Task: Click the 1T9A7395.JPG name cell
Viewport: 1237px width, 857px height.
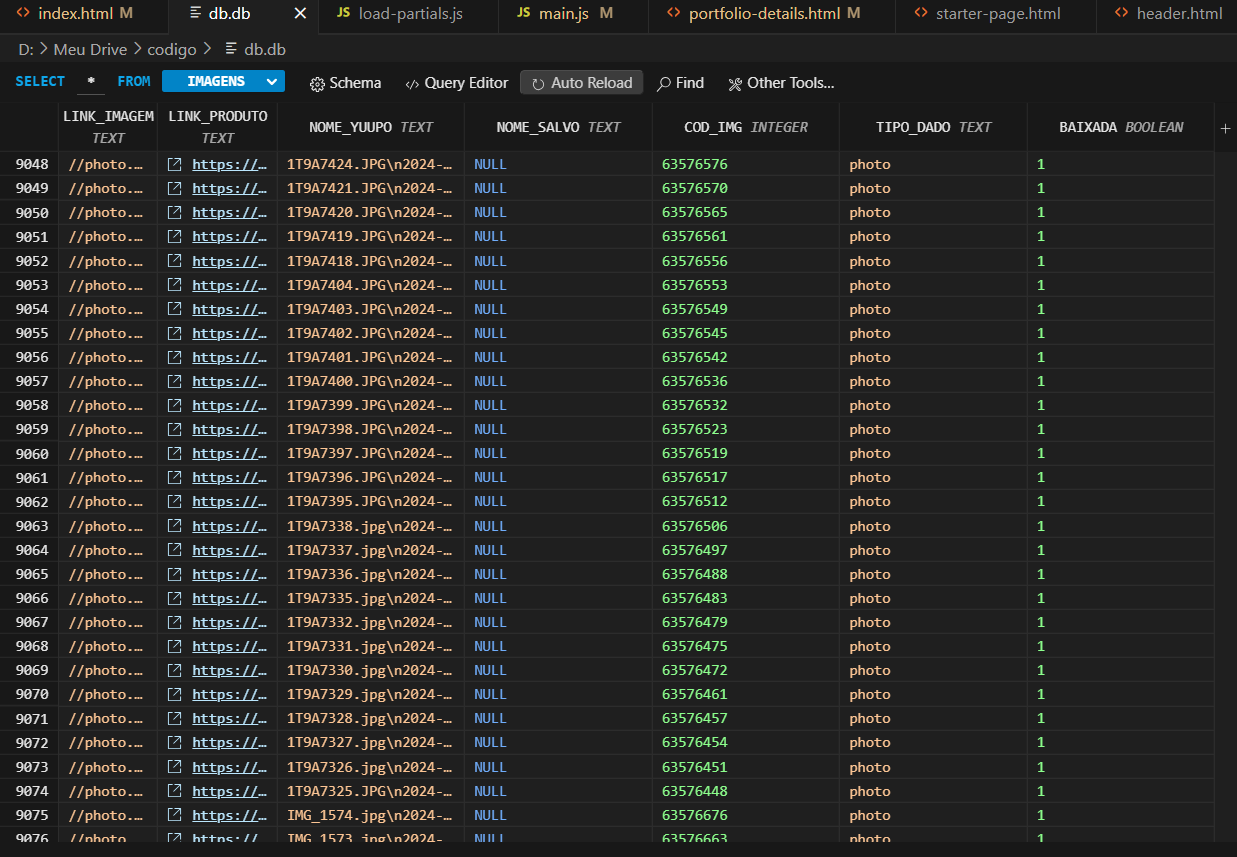Action: click(371, 501)
